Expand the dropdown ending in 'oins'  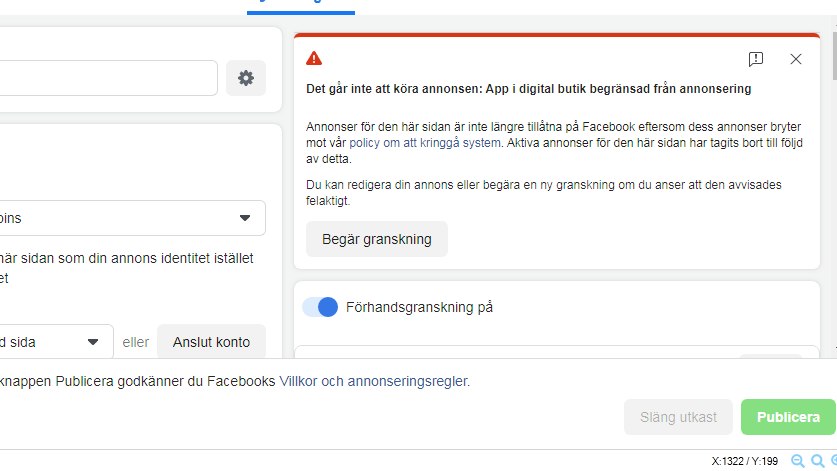[132, 218]
